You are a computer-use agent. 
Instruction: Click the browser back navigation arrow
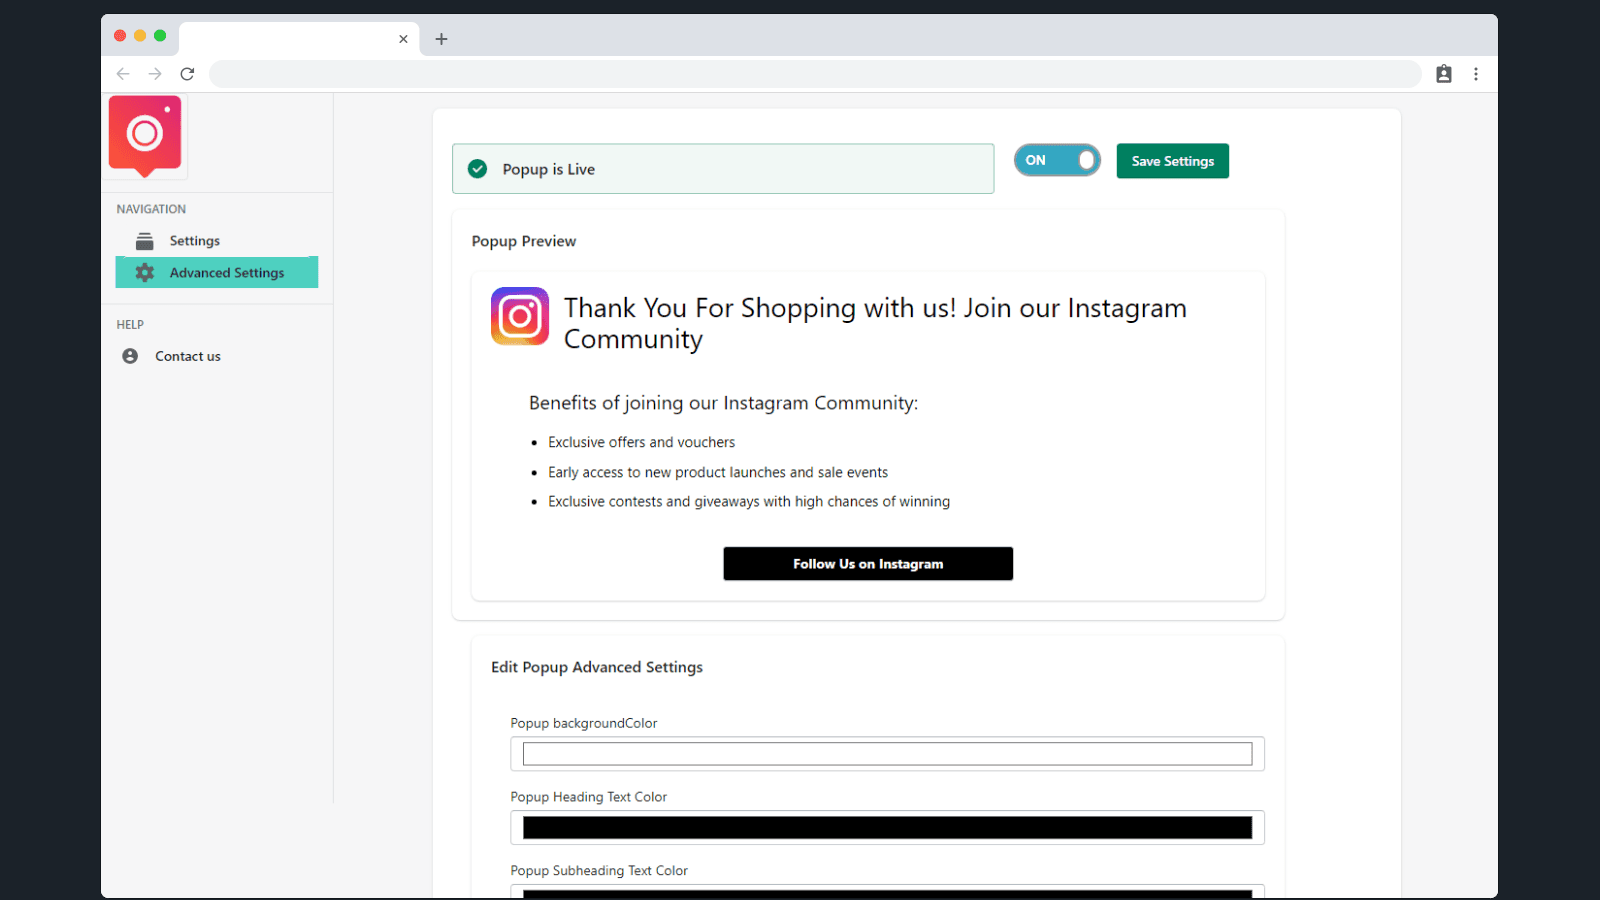pos(123,73)
